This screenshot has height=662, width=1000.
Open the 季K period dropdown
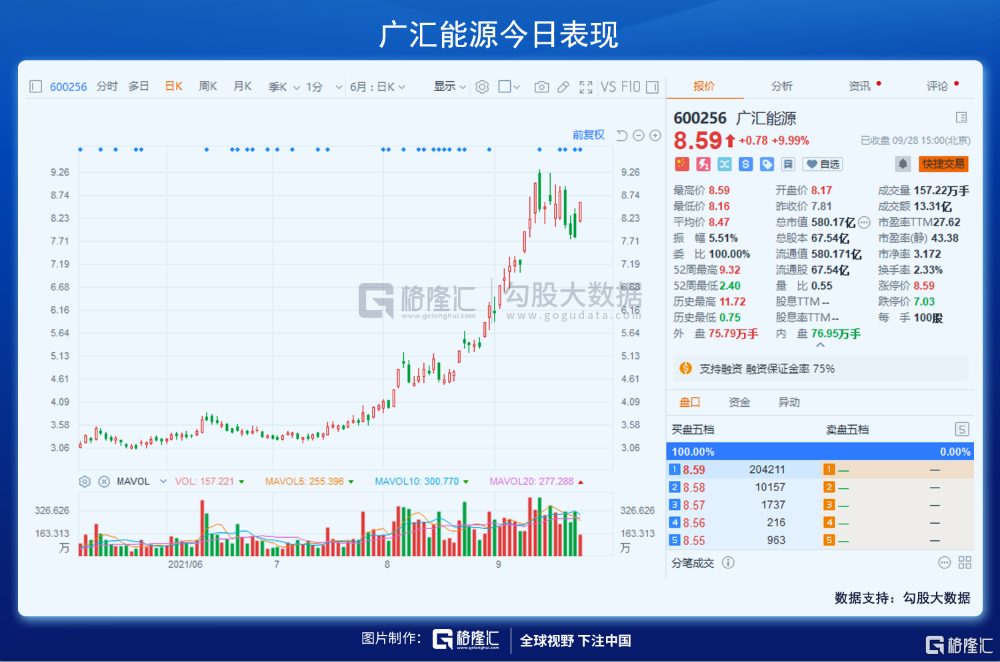284,87
